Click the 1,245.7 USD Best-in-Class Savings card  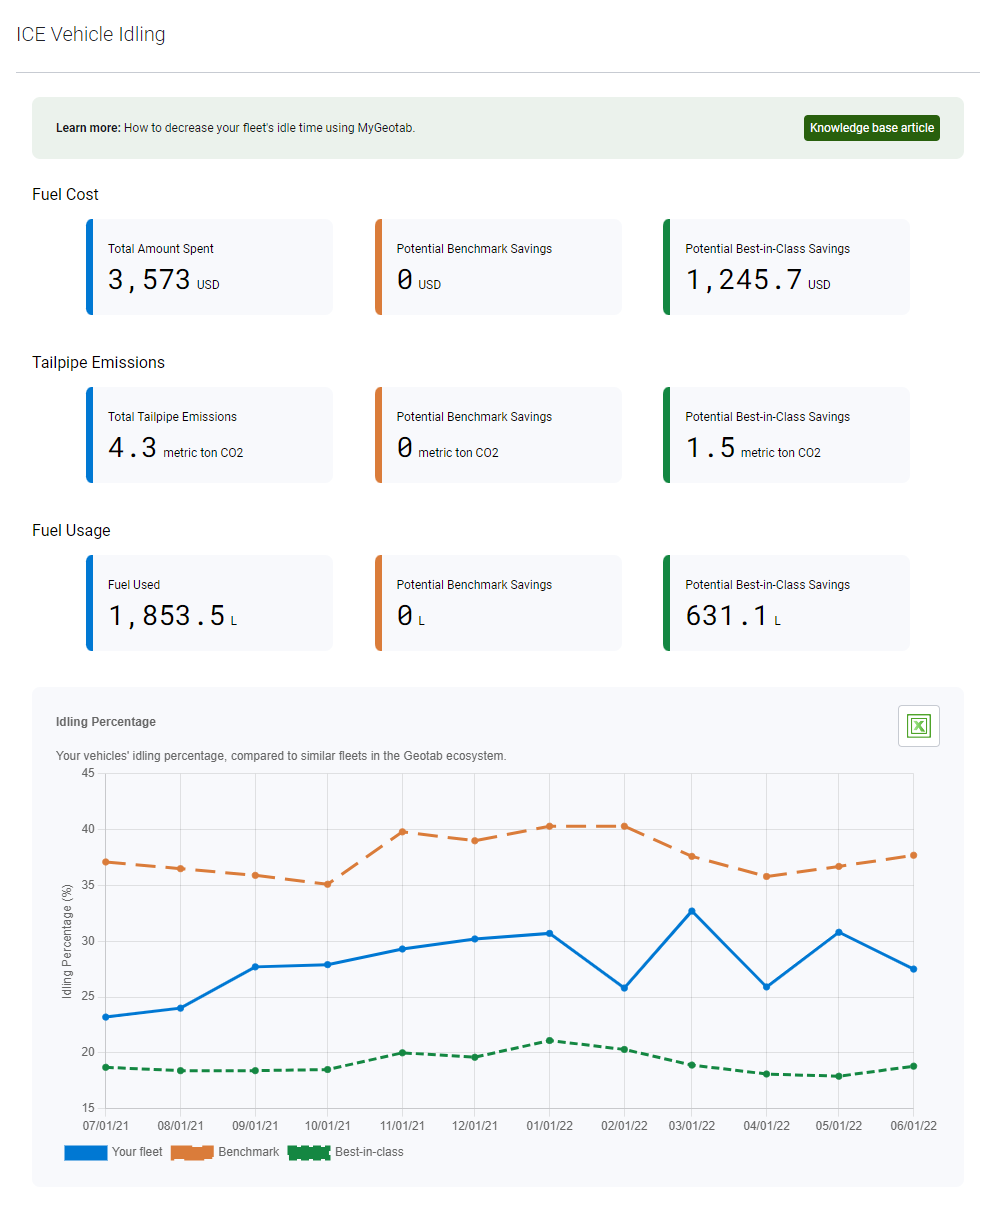[x=786, y=267]
